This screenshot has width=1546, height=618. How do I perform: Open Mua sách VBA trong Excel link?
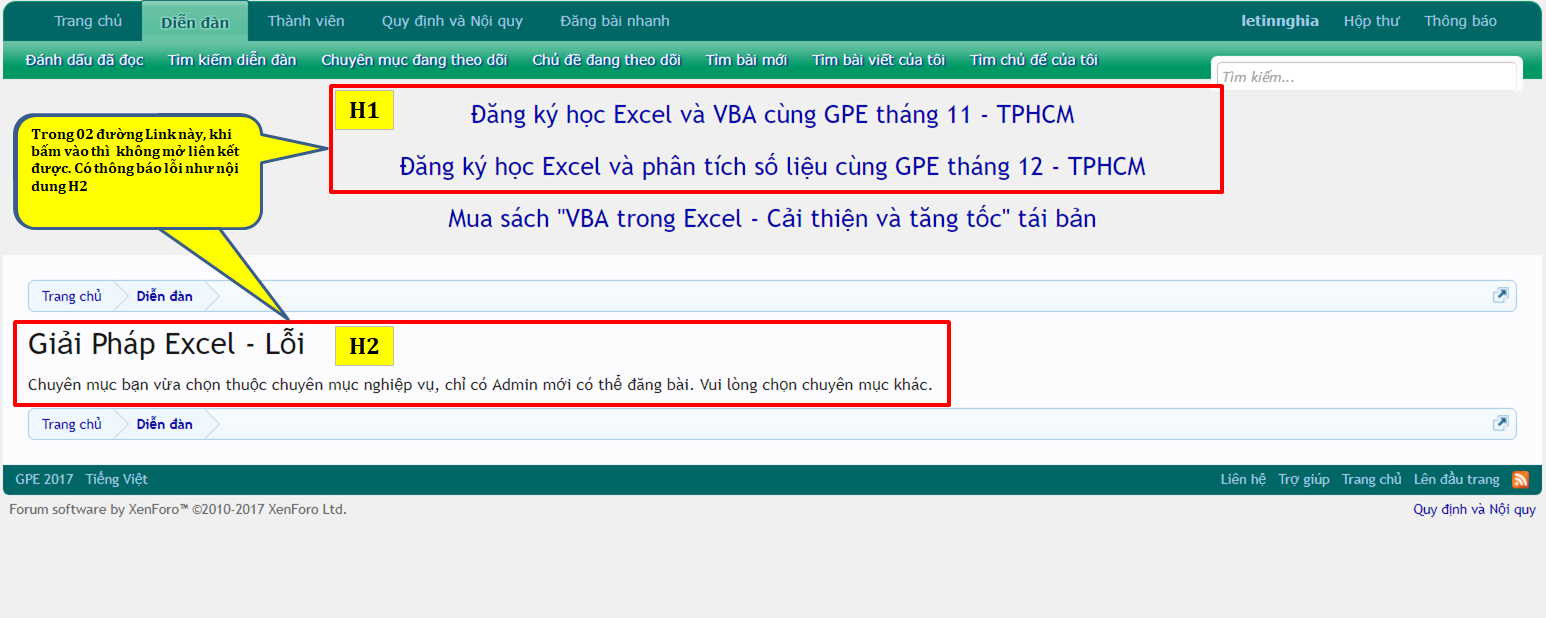(772, 218)
